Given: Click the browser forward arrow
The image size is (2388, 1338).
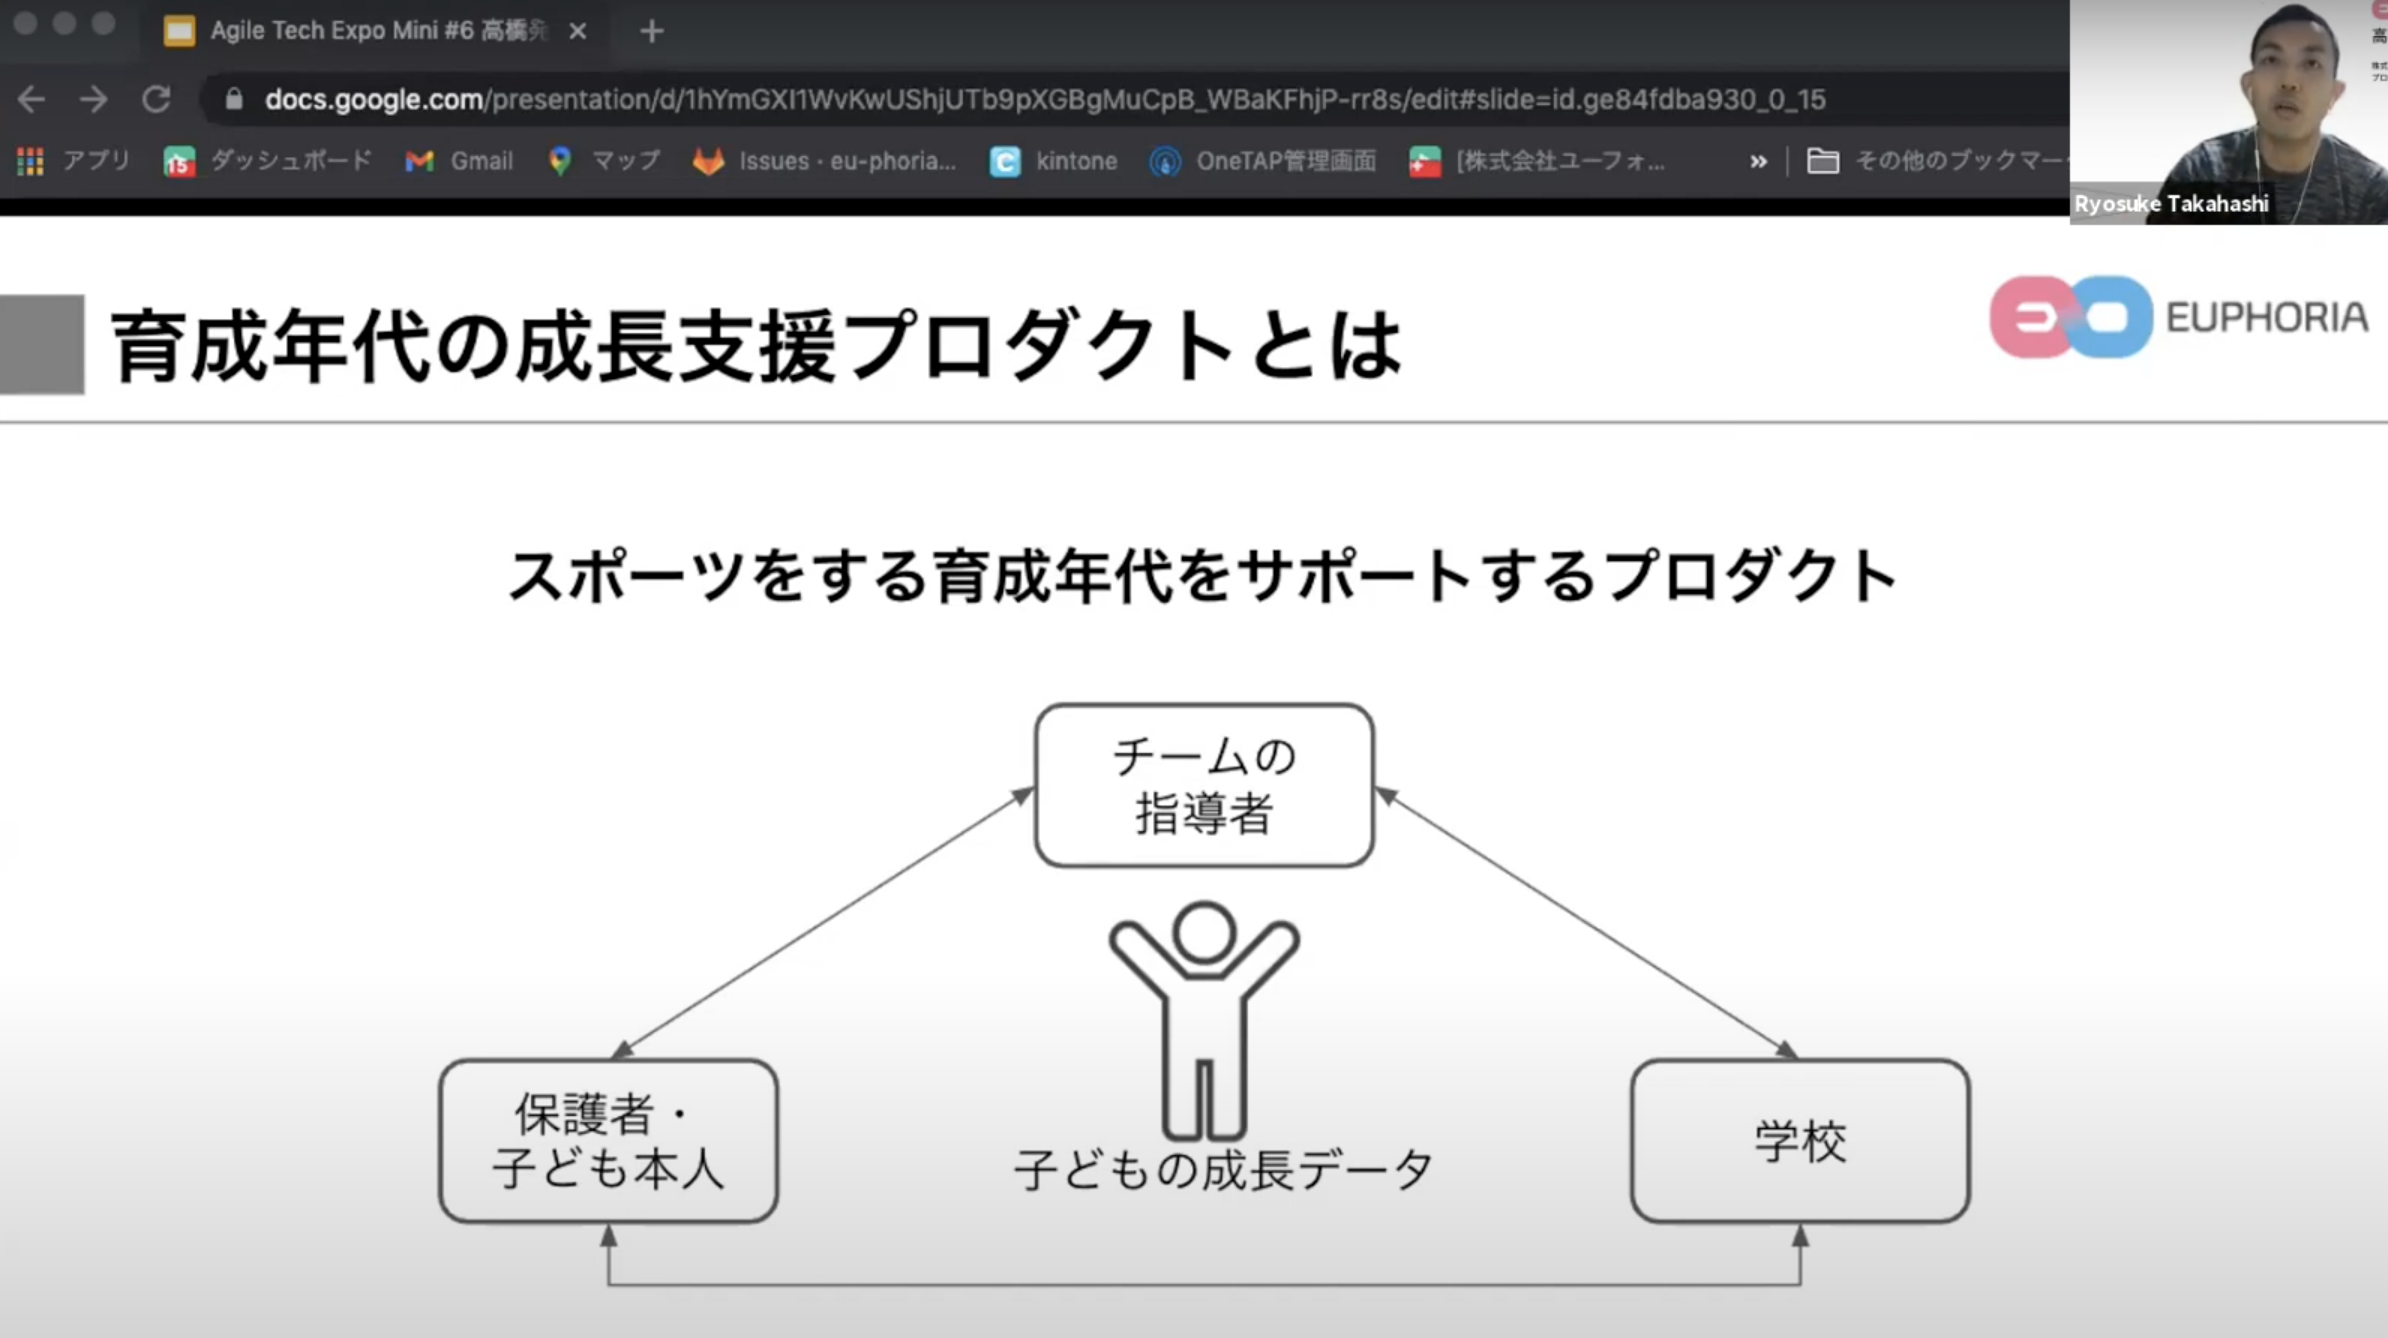Looking at the screenshot, I should click(x=94, y=99).
